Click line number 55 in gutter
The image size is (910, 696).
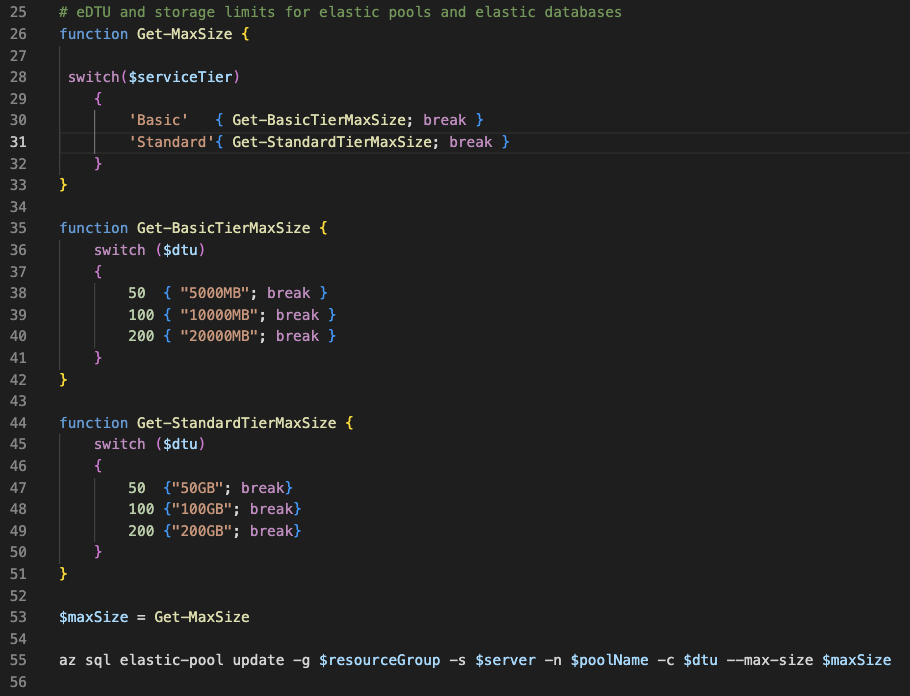[18, 660]
